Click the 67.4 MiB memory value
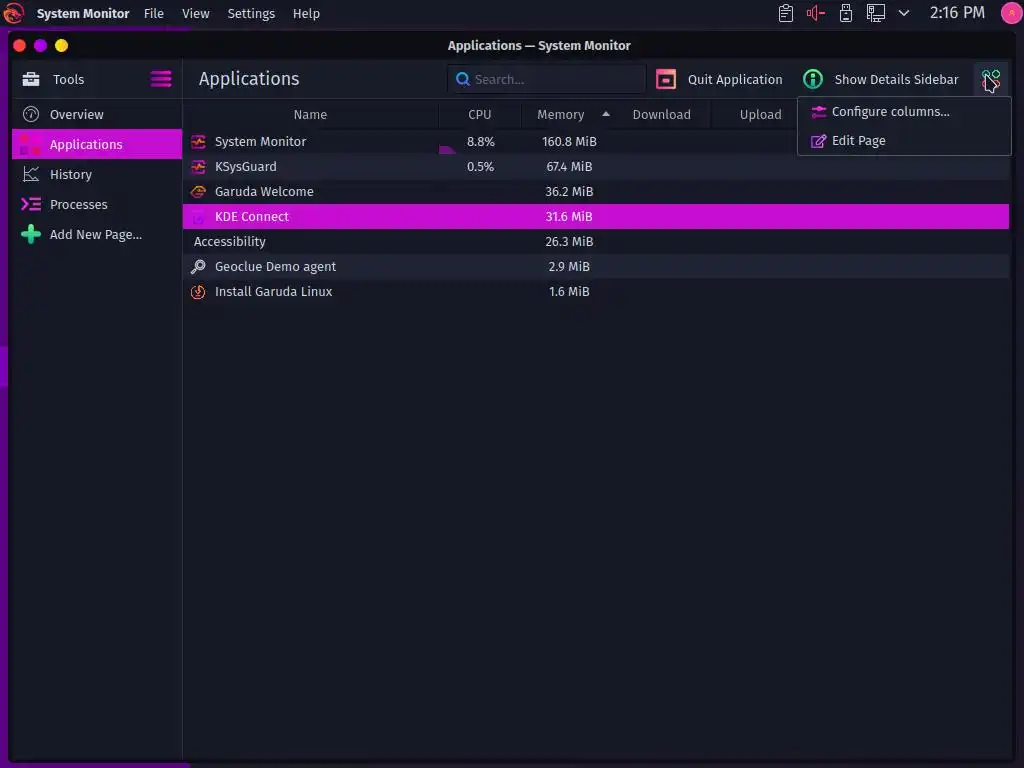 pos(569,167)
